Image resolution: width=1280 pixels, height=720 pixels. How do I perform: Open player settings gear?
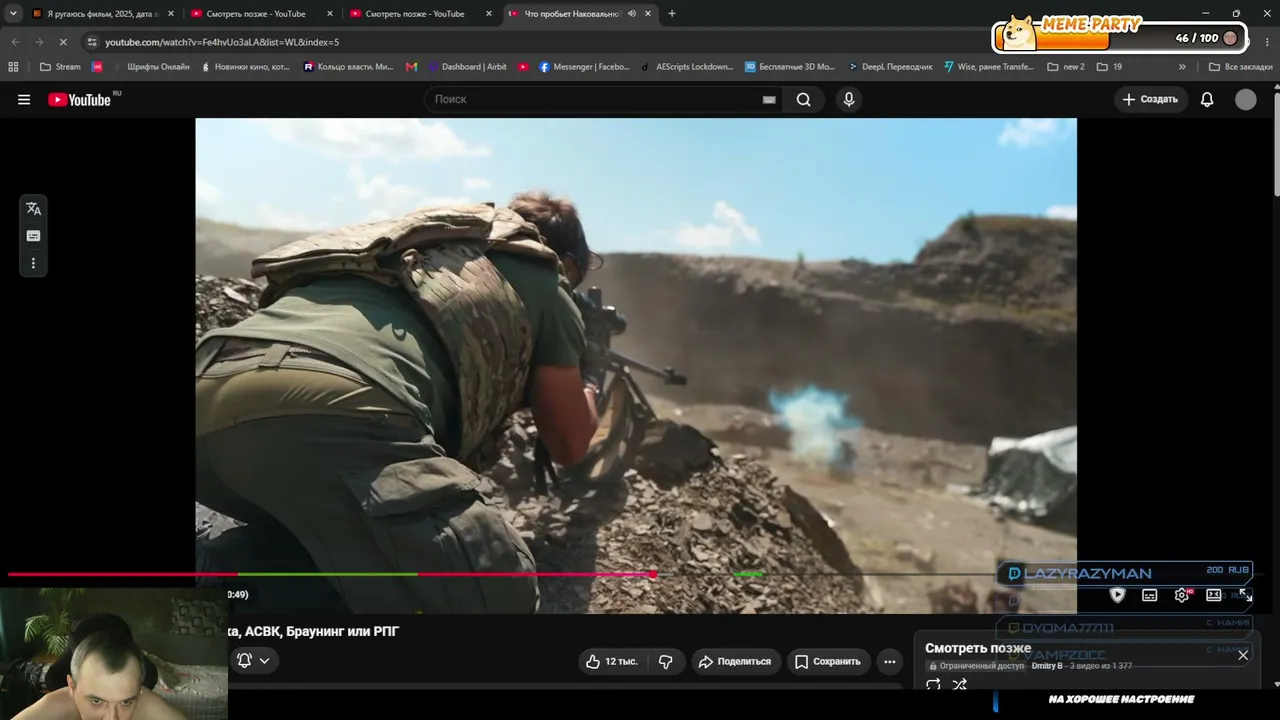pyautogui.click(x=1182, y=595)
